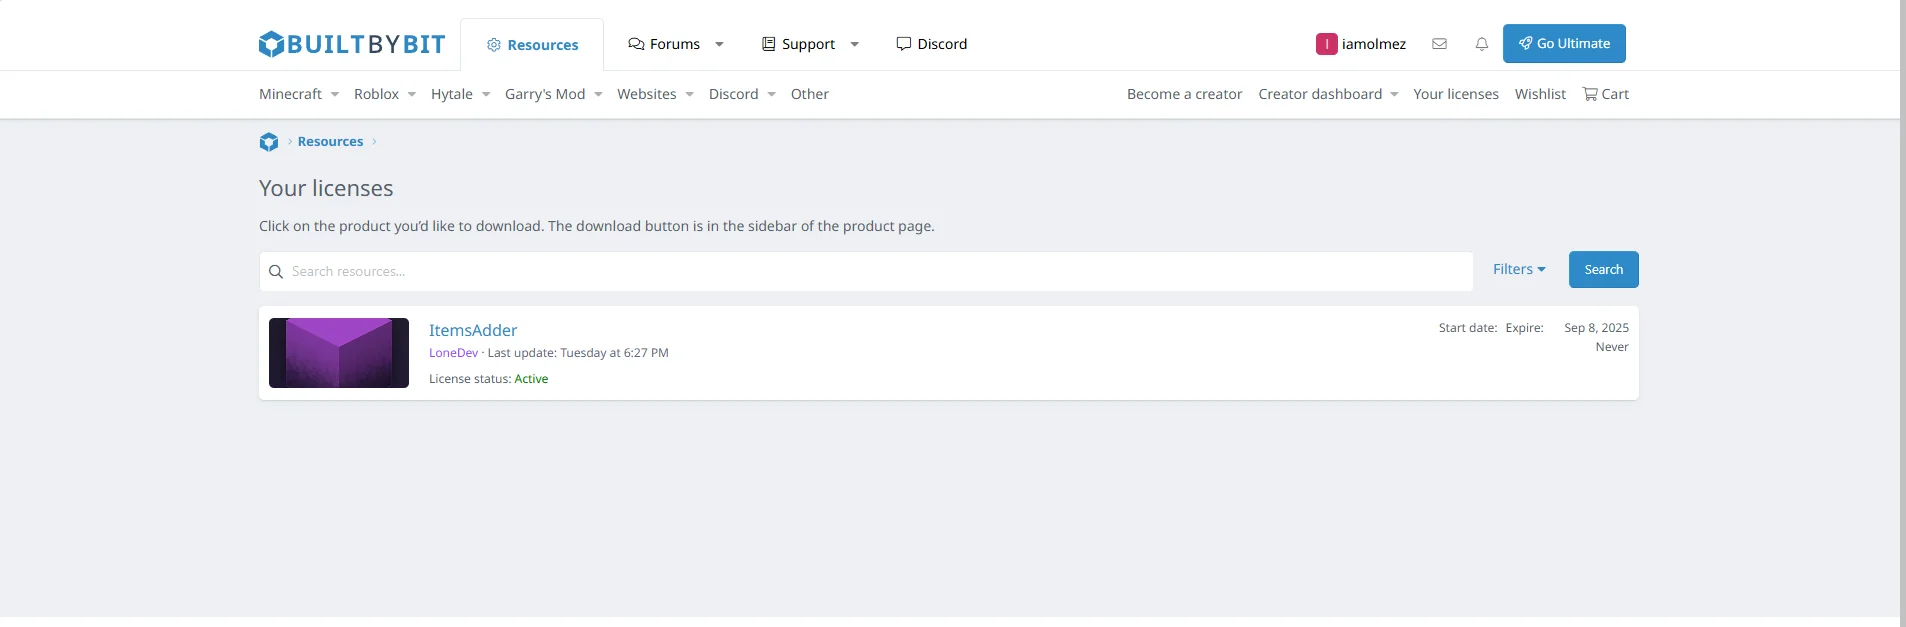Open the ItemsAdder product thumbnail

pyautogui.click(x=339, y=353)
